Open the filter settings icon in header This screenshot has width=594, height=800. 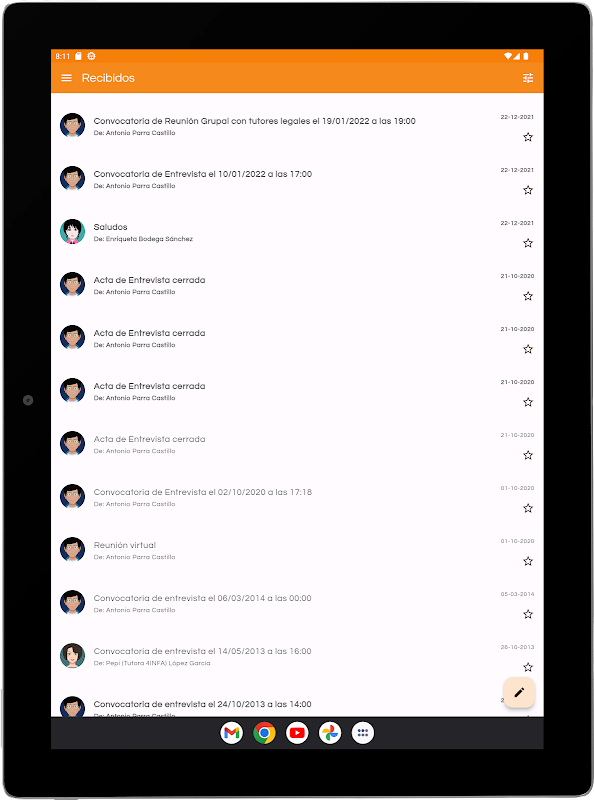point(528,78)
